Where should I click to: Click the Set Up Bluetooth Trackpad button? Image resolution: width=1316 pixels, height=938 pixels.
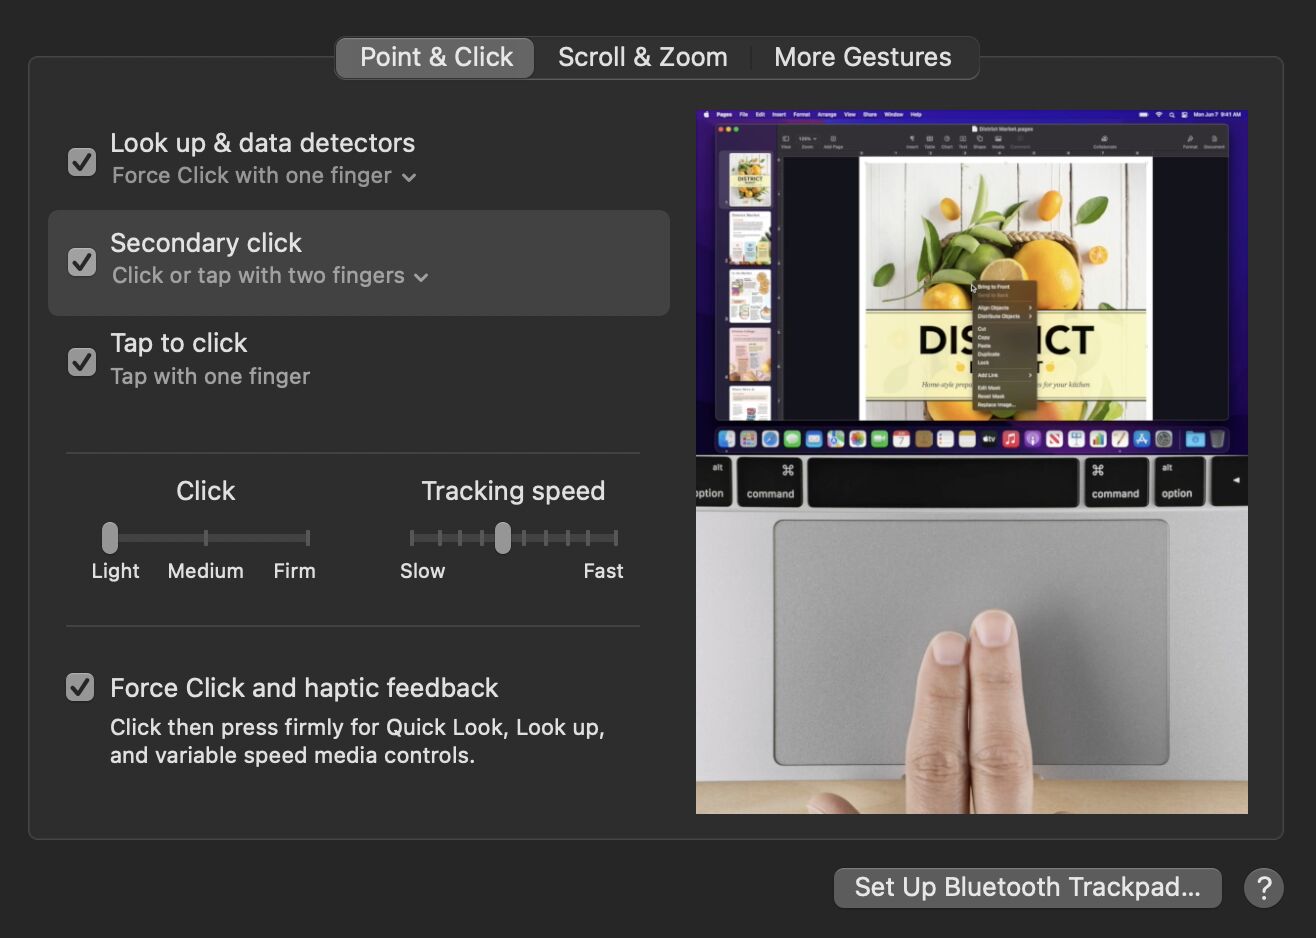(x=1027, y=888)
